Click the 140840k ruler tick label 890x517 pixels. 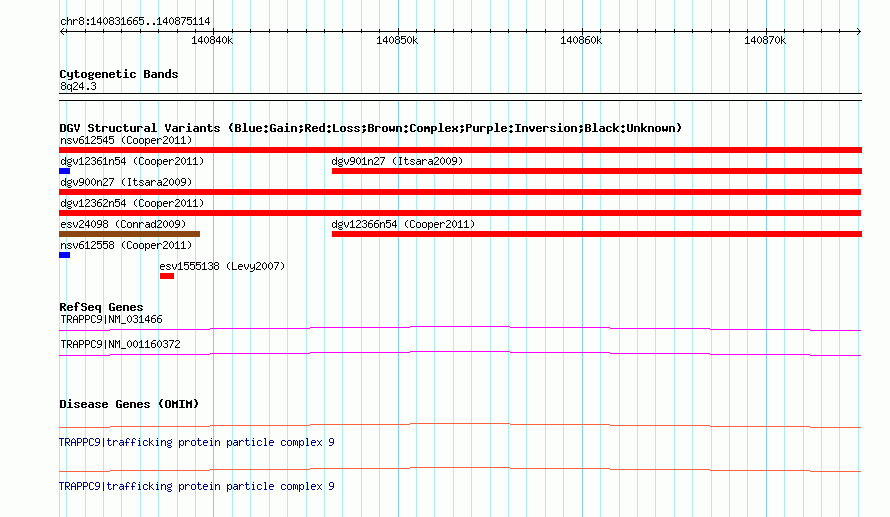point(212,40)
